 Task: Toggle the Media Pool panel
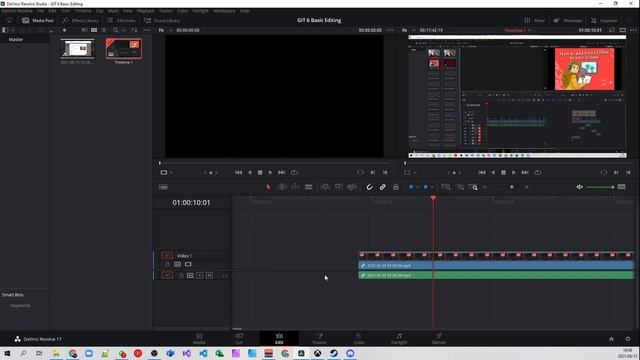tap(38, 20)
